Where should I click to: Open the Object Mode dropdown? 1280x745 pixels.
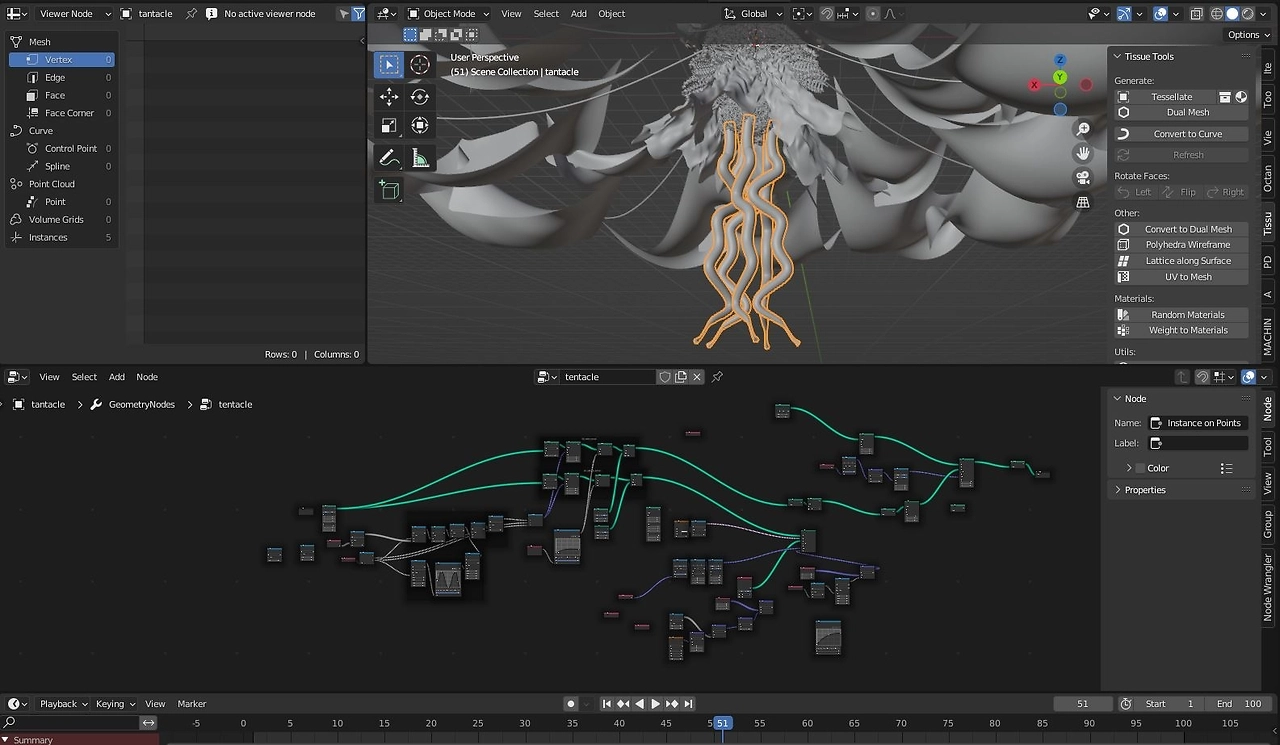(x=448, y=14)
